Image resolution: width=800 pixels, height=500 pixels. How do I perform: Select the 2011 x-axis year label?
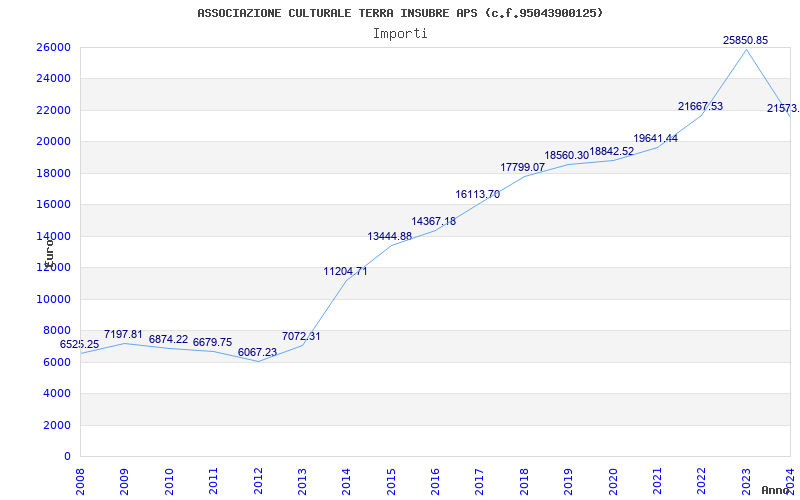(x=213, y=481)
